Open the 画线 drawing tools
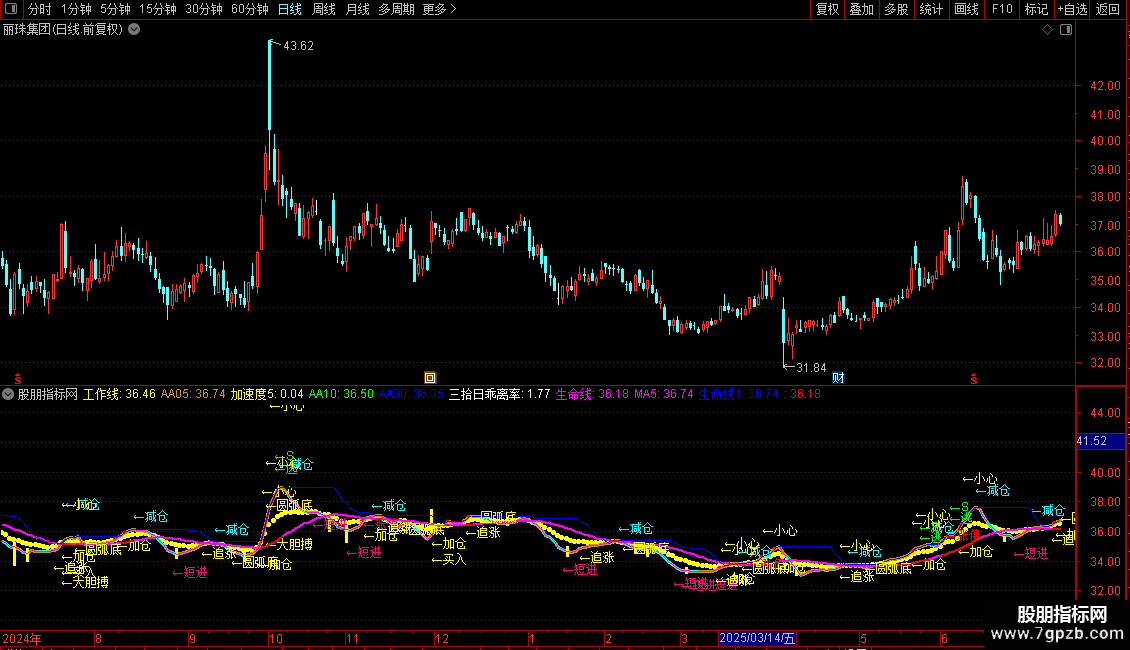Viewport: 1130px width, 650px height. 966,9
